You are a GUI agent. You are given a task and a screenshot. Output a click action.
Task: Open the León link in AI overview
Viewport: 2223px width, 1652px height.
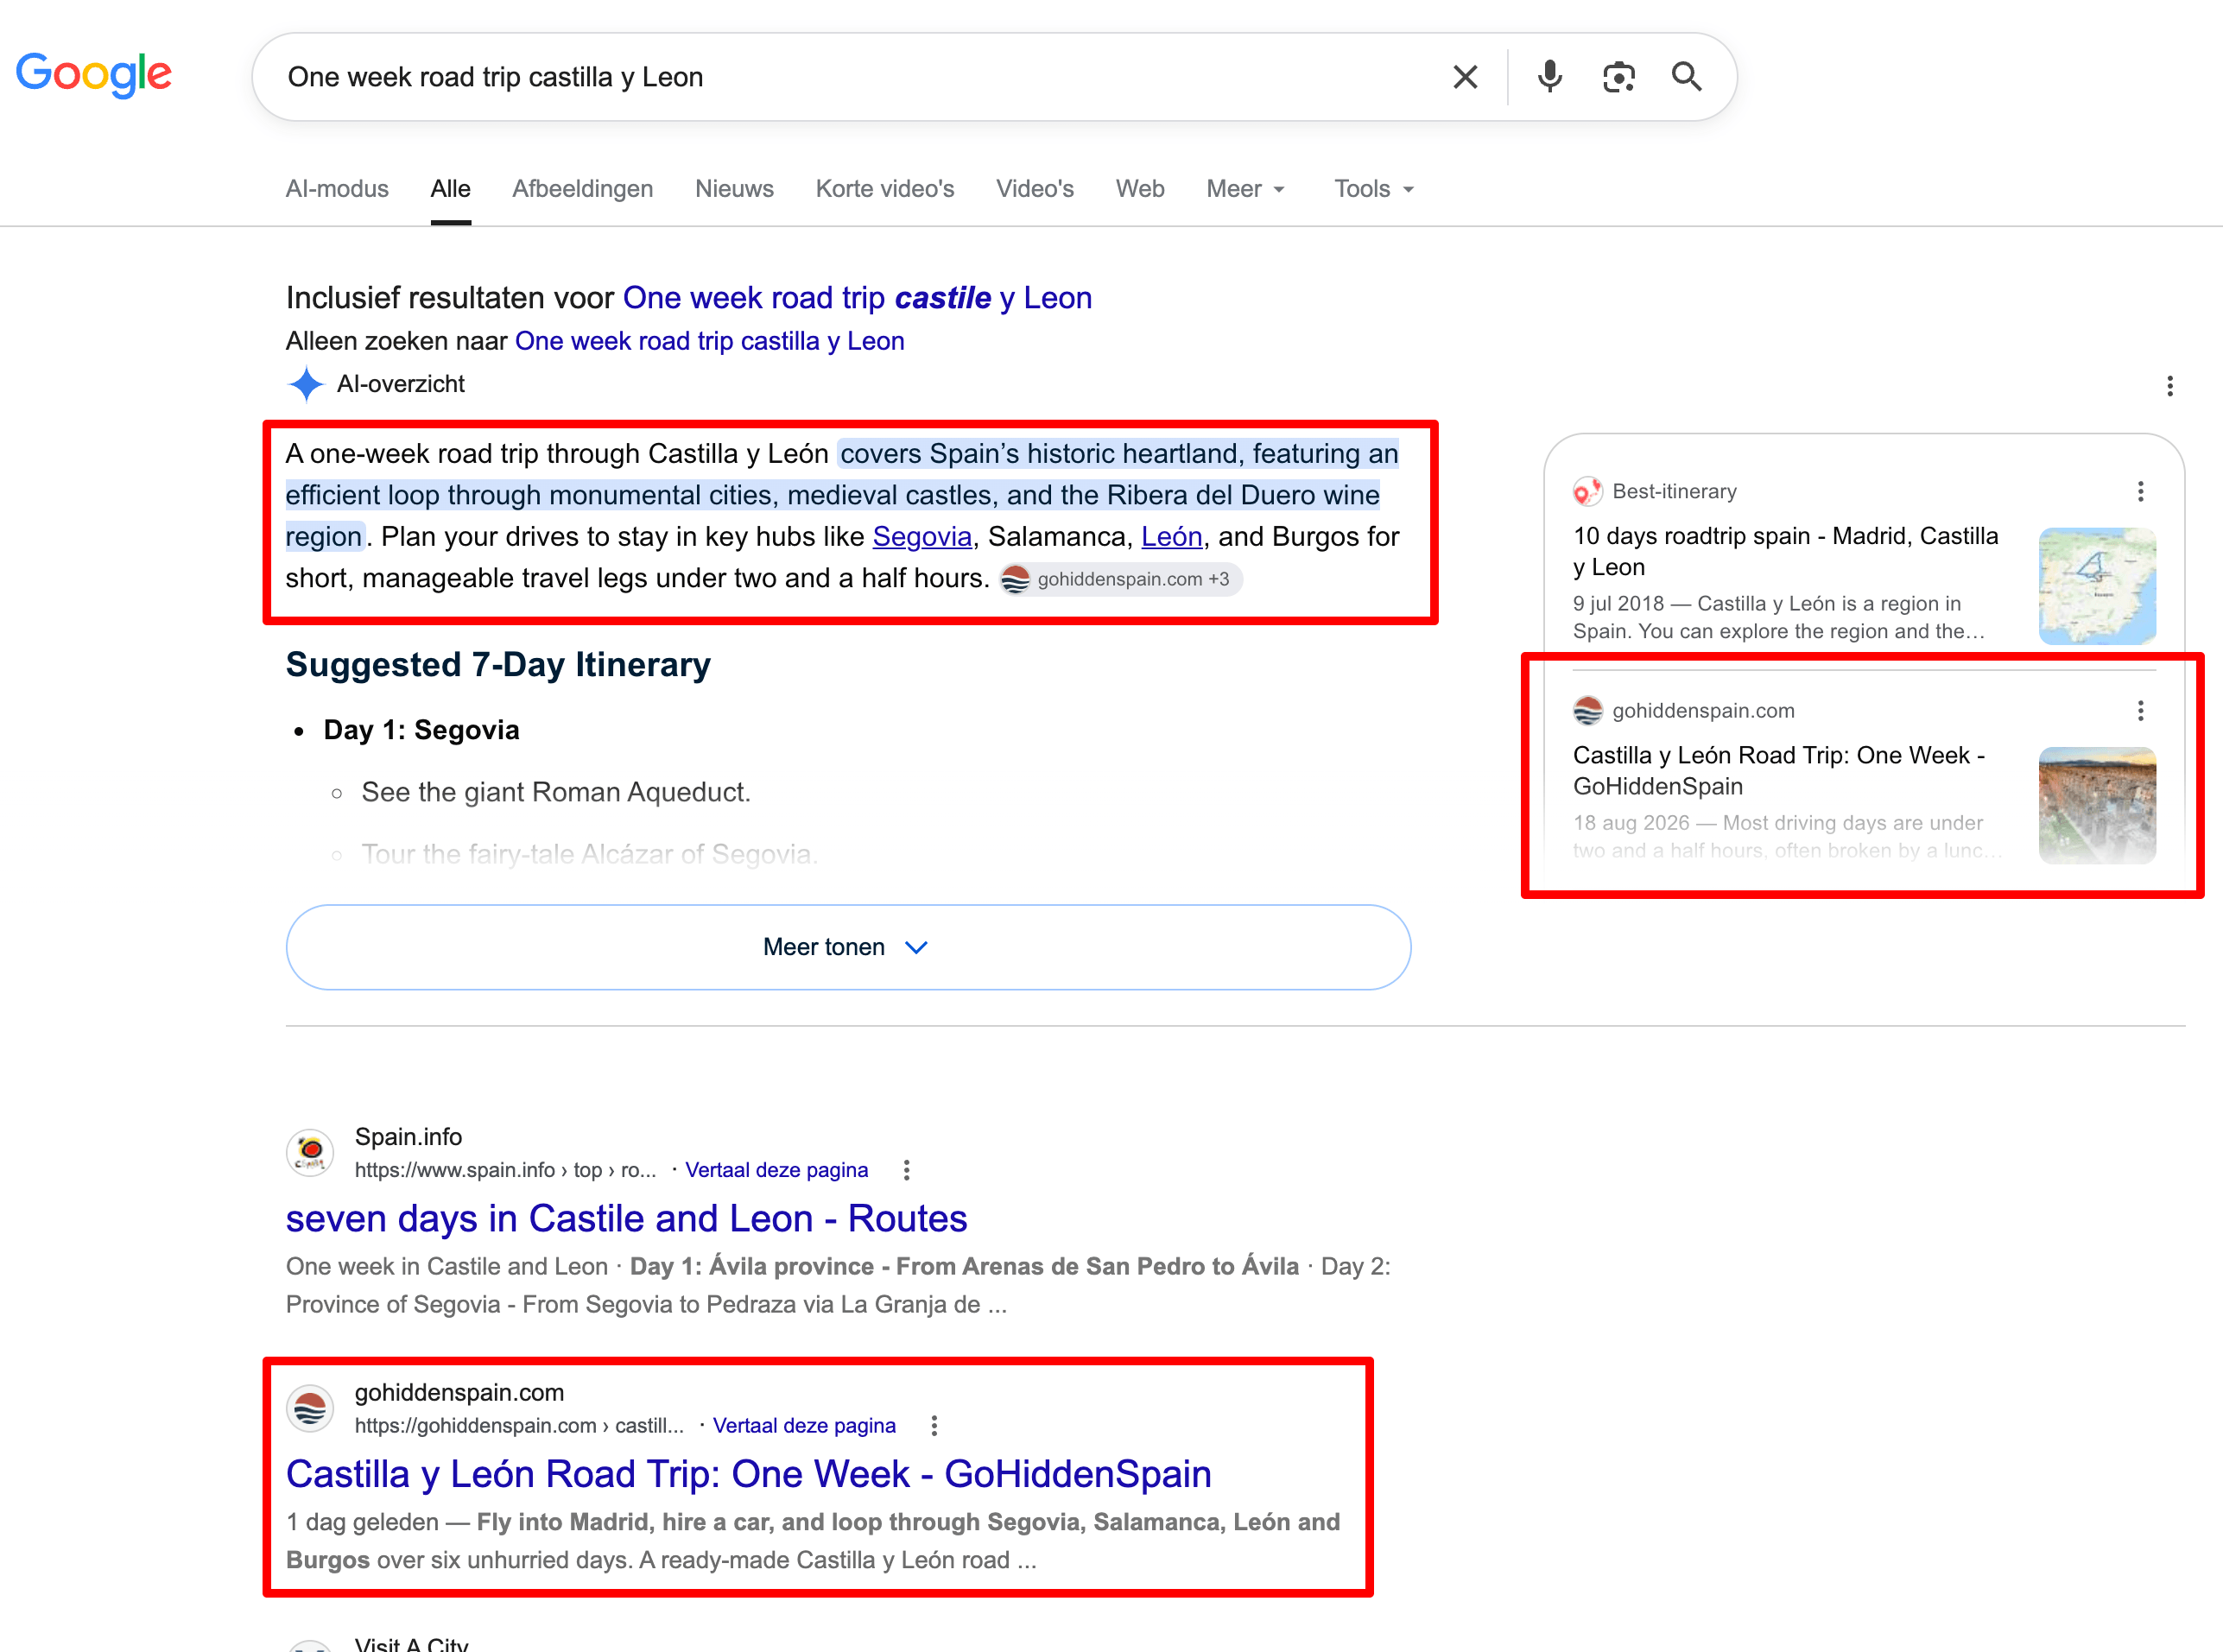tap(1172, 537)
